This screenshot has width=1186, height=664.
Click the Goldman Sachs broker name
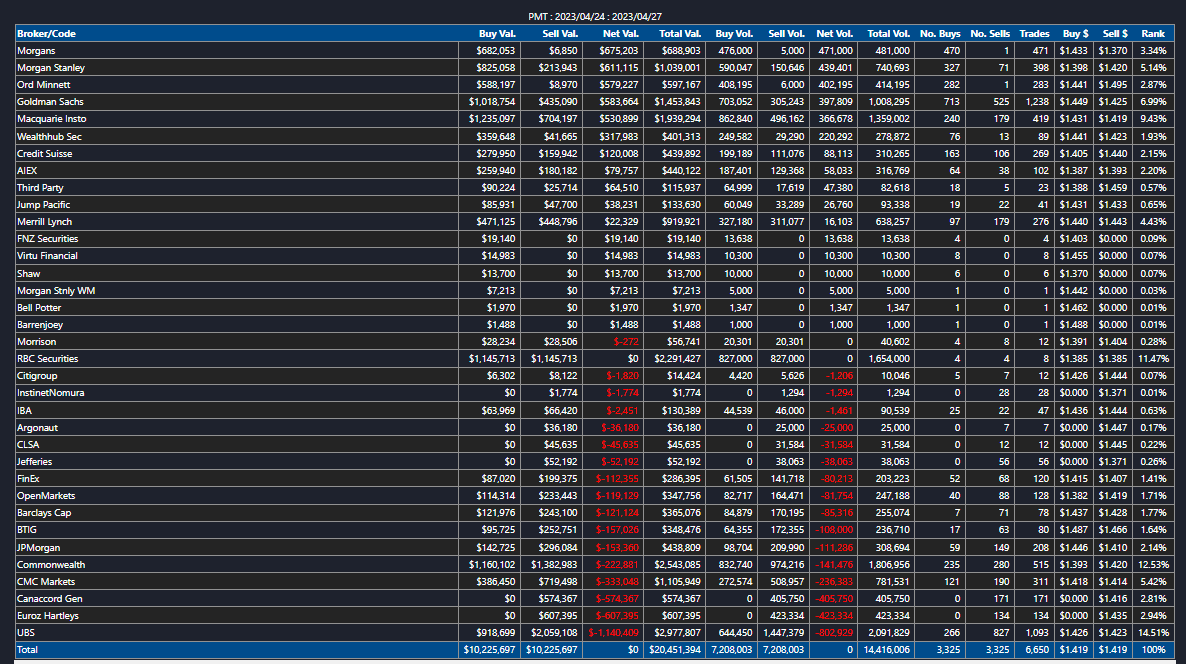(50, 102)
